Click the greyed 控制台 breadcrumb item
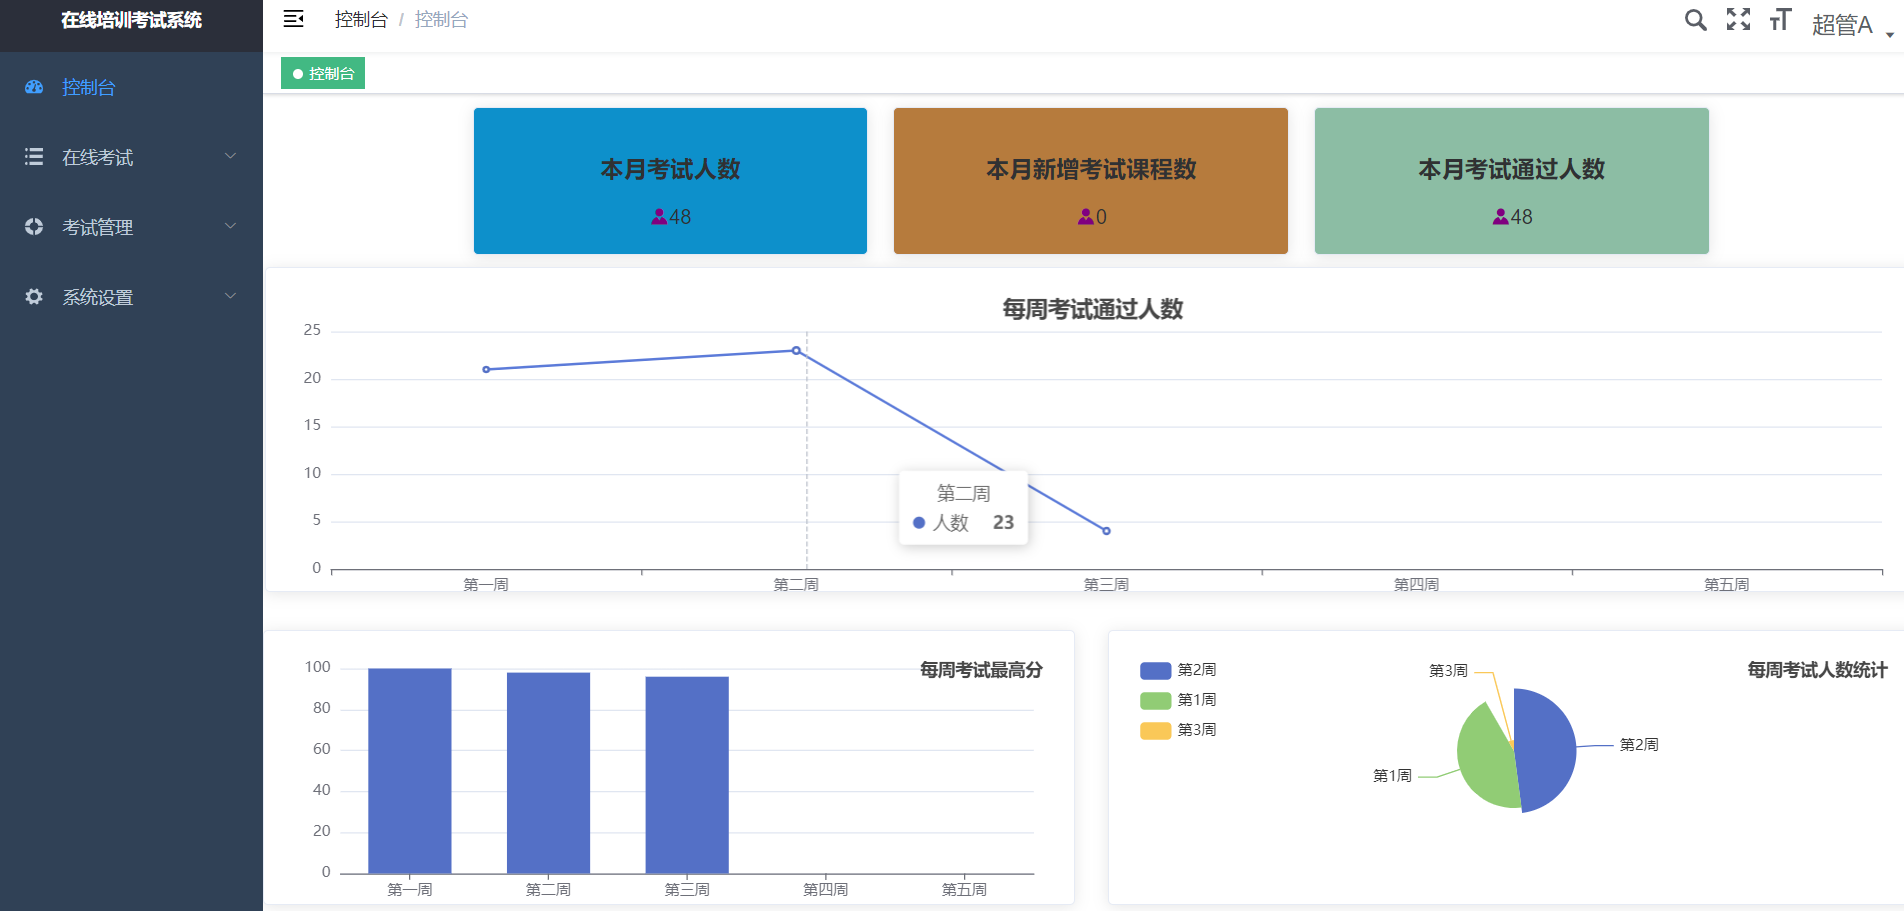 coord(441,20)
